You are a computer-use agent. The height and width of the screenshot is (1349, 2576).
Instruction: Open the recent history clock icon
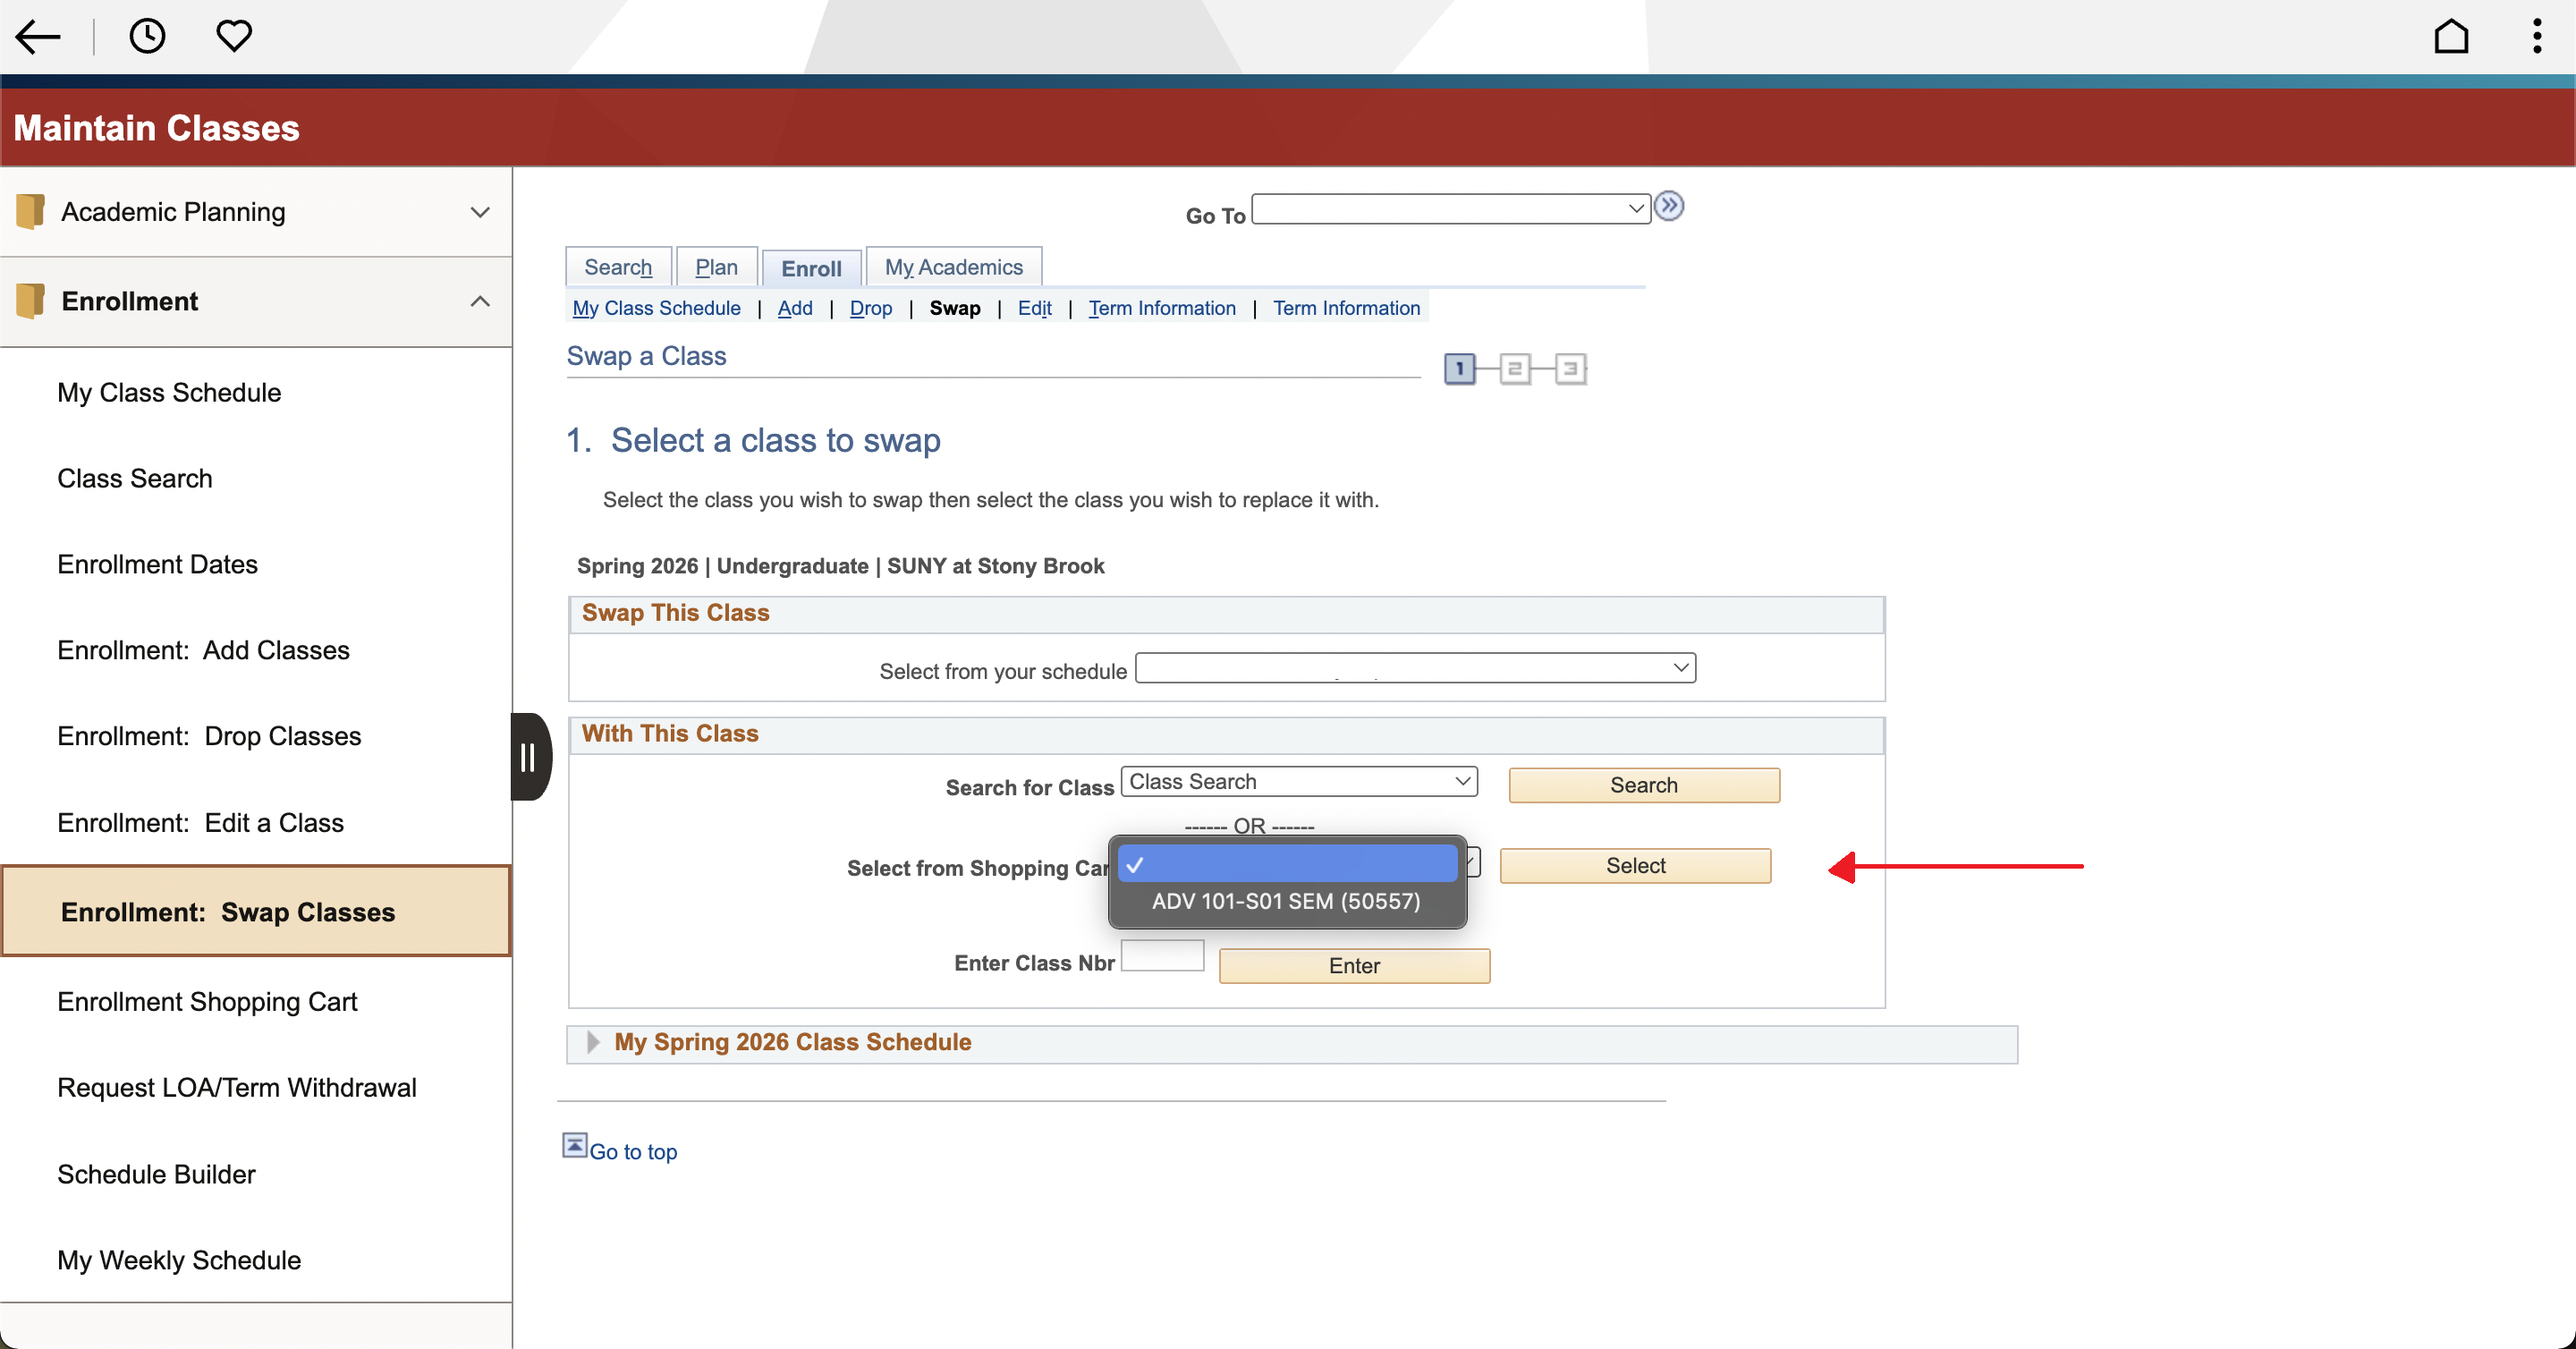pos(147,36)
